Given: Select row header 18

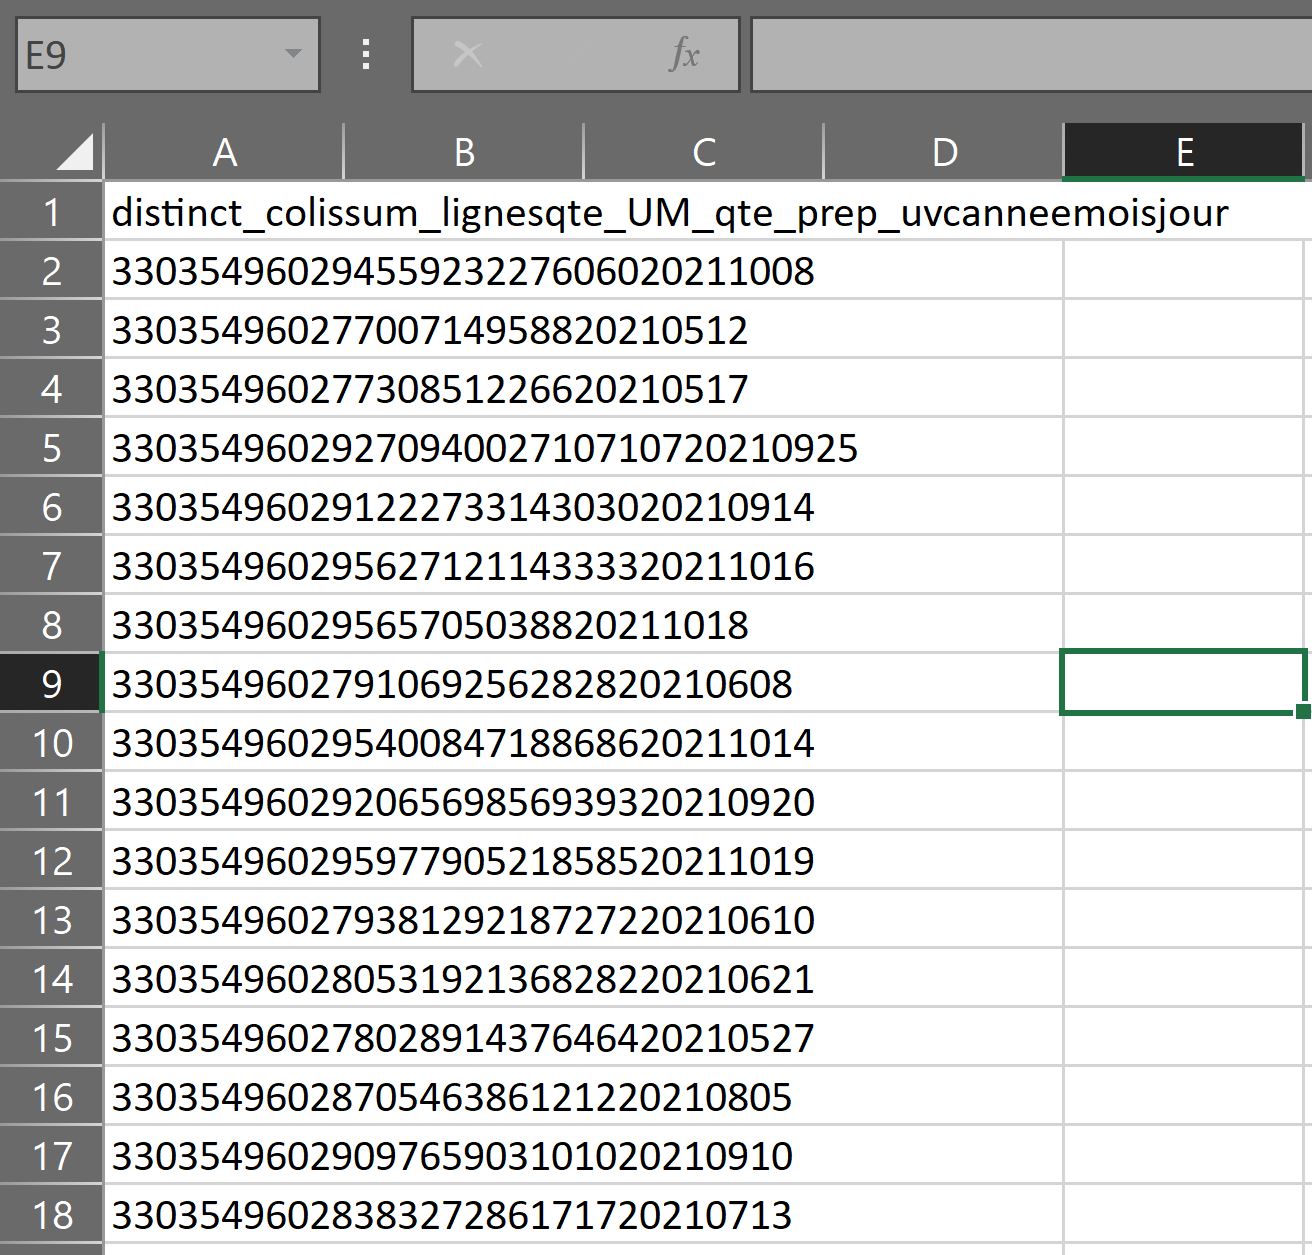Looking at the screenshot, I should pyautogui.click(x=51, y=1214).
